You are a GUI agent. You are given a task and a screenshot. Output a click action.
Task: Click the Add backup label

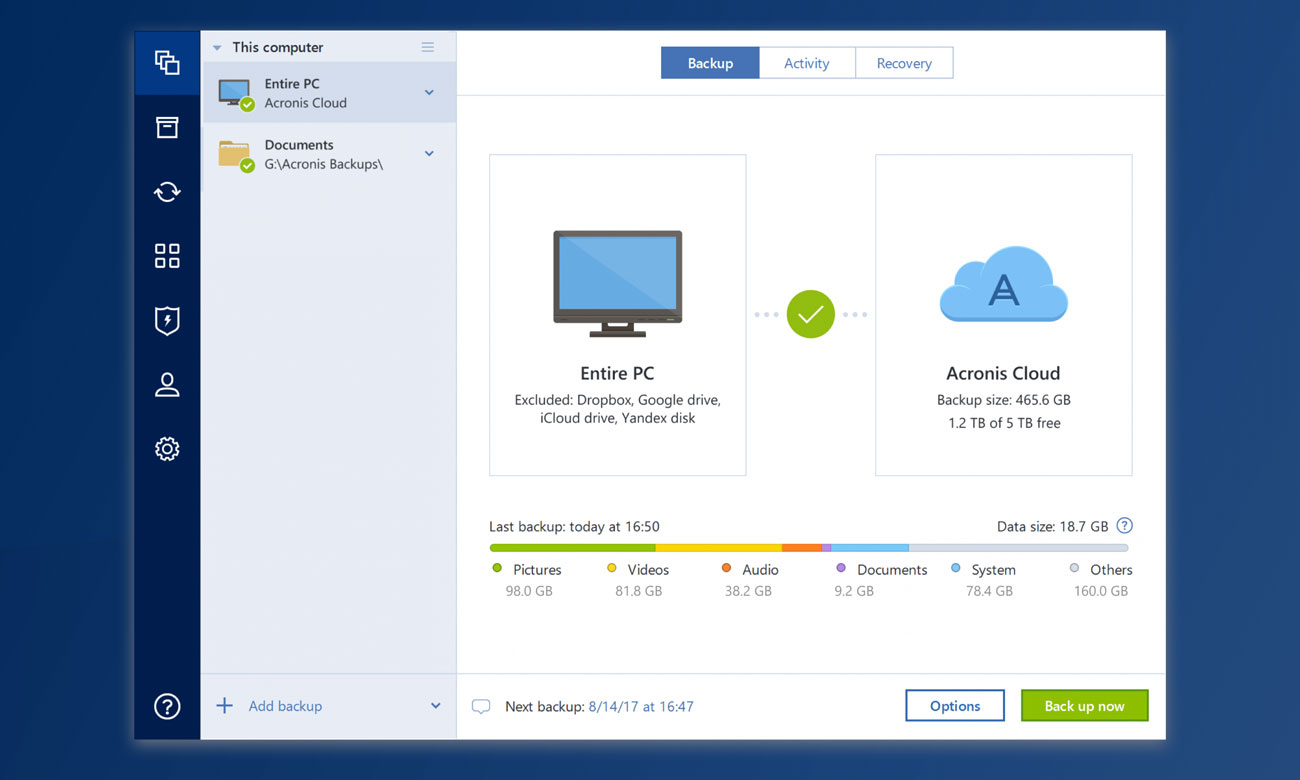tap(285, 706)
